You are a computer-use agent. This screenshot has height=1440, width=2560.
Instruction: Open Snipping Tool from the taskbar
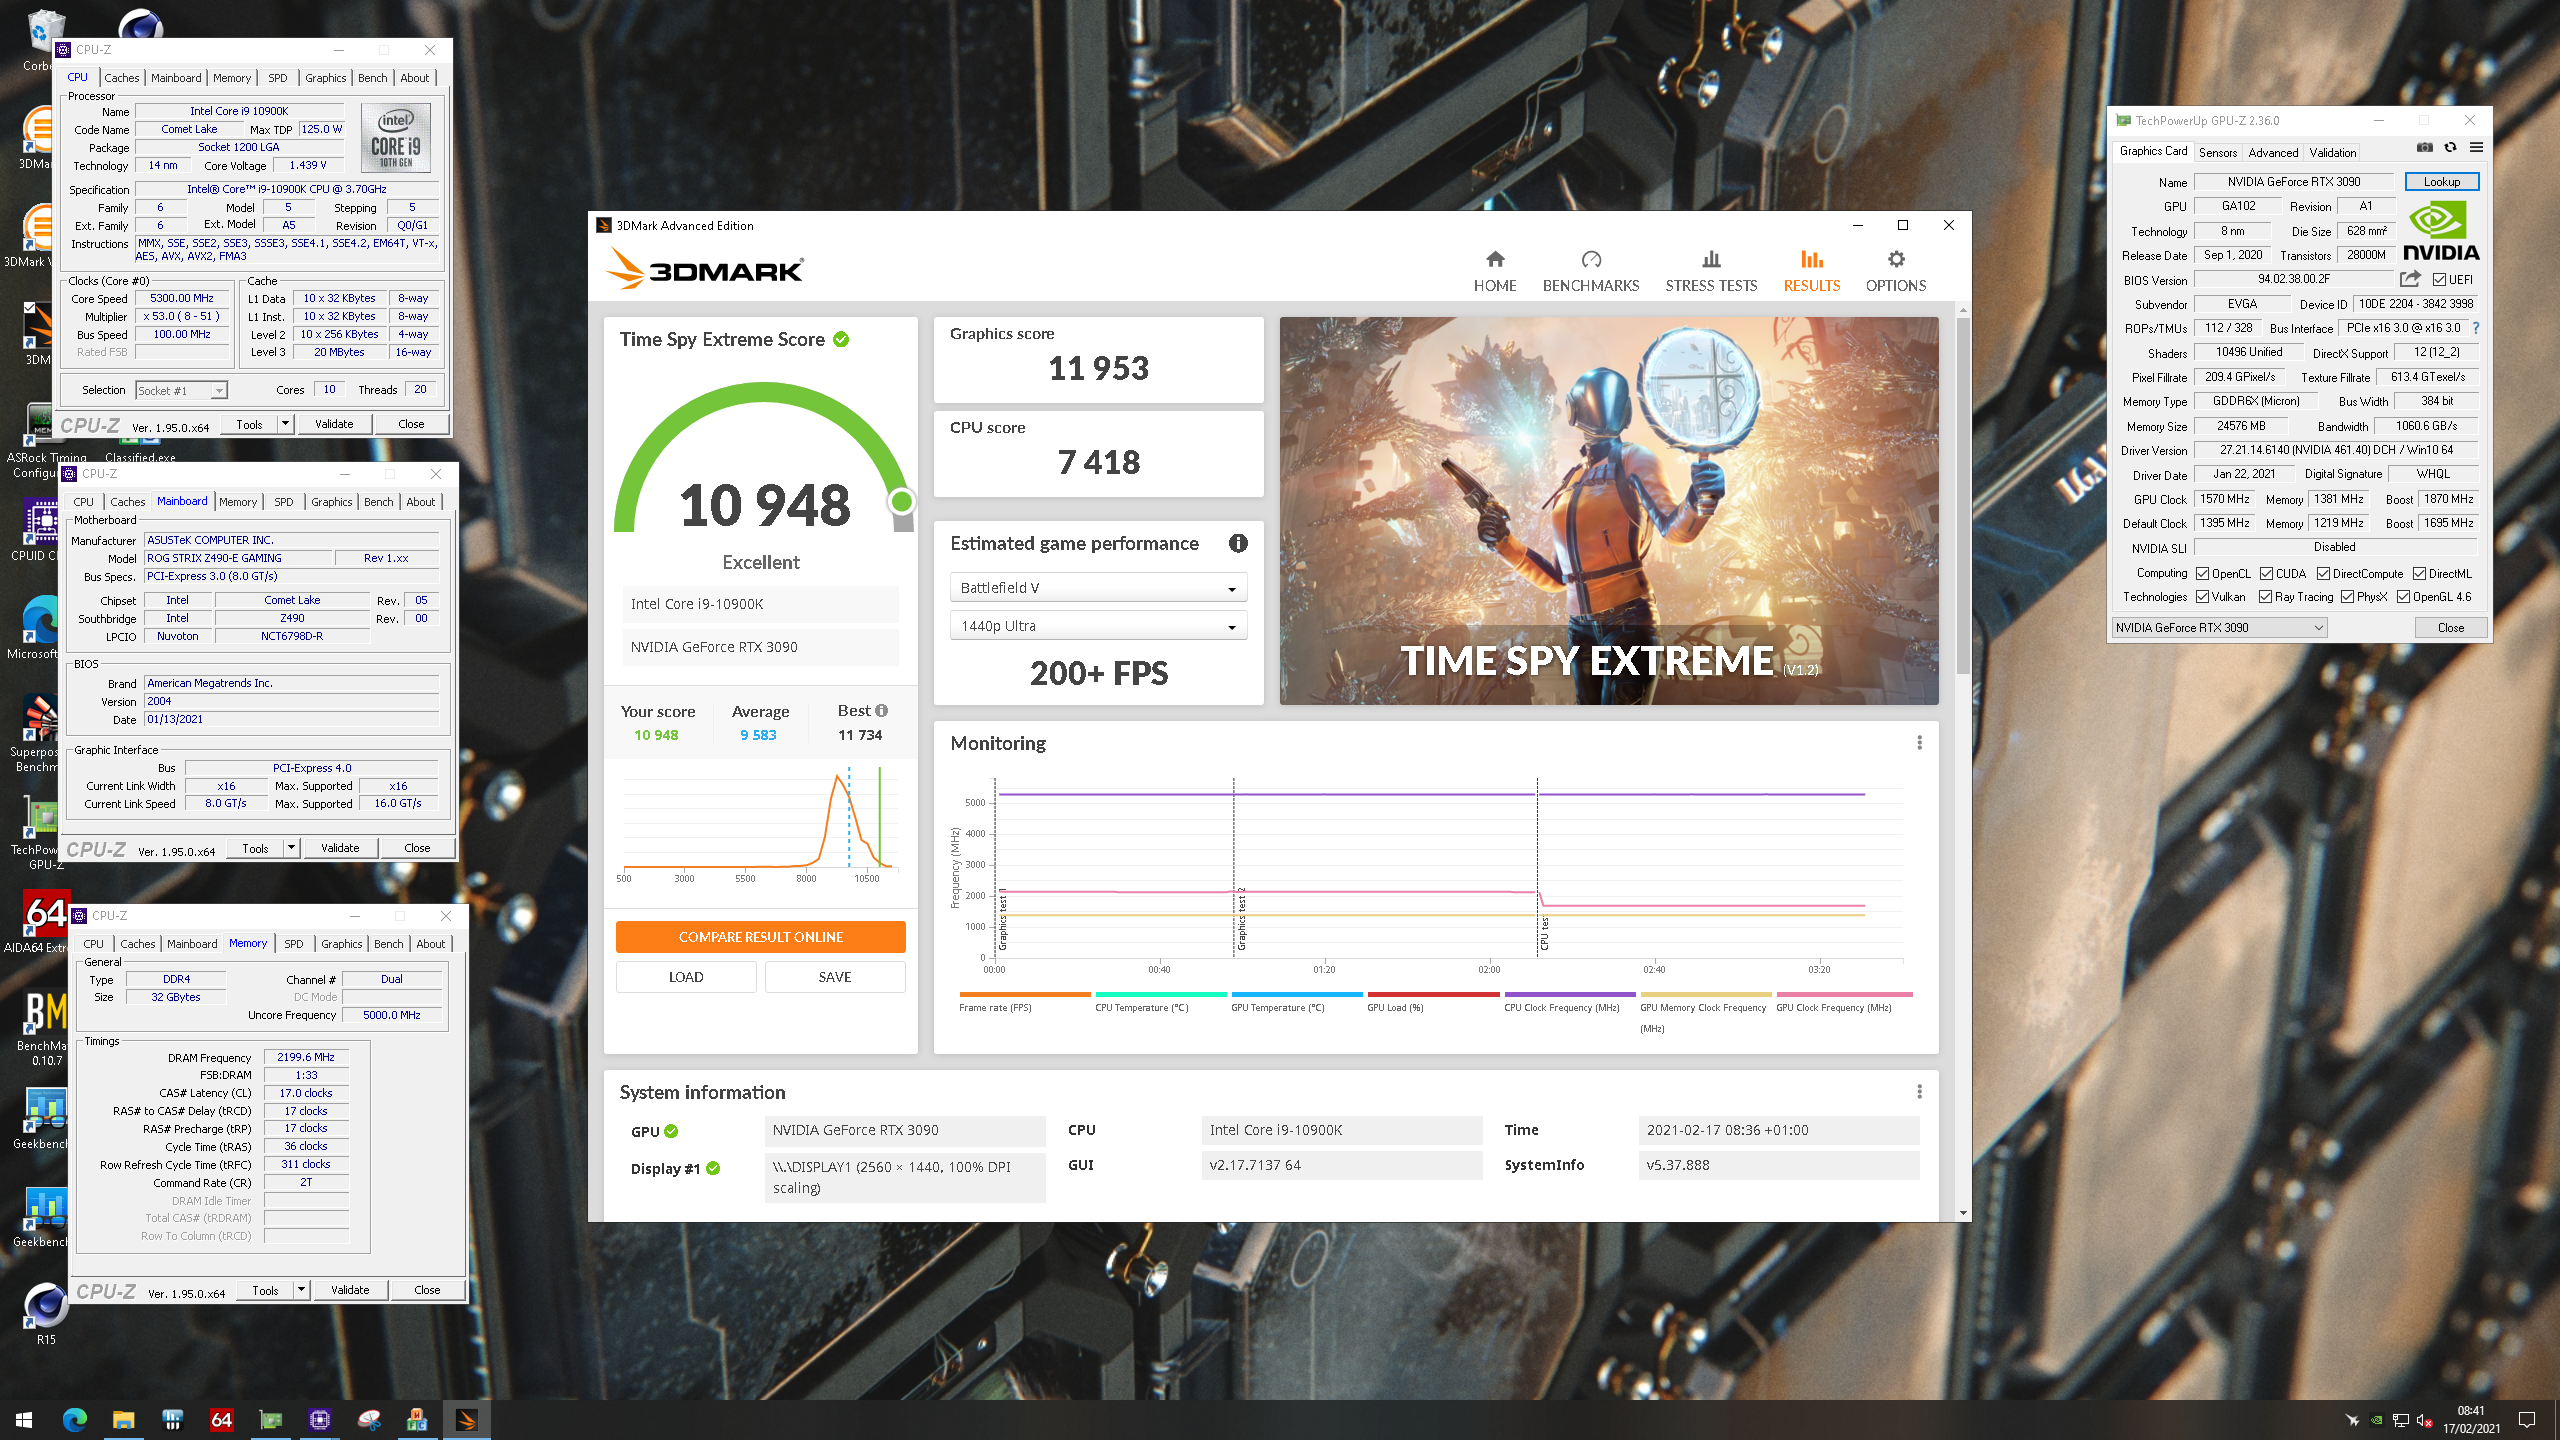(368, 1419)
